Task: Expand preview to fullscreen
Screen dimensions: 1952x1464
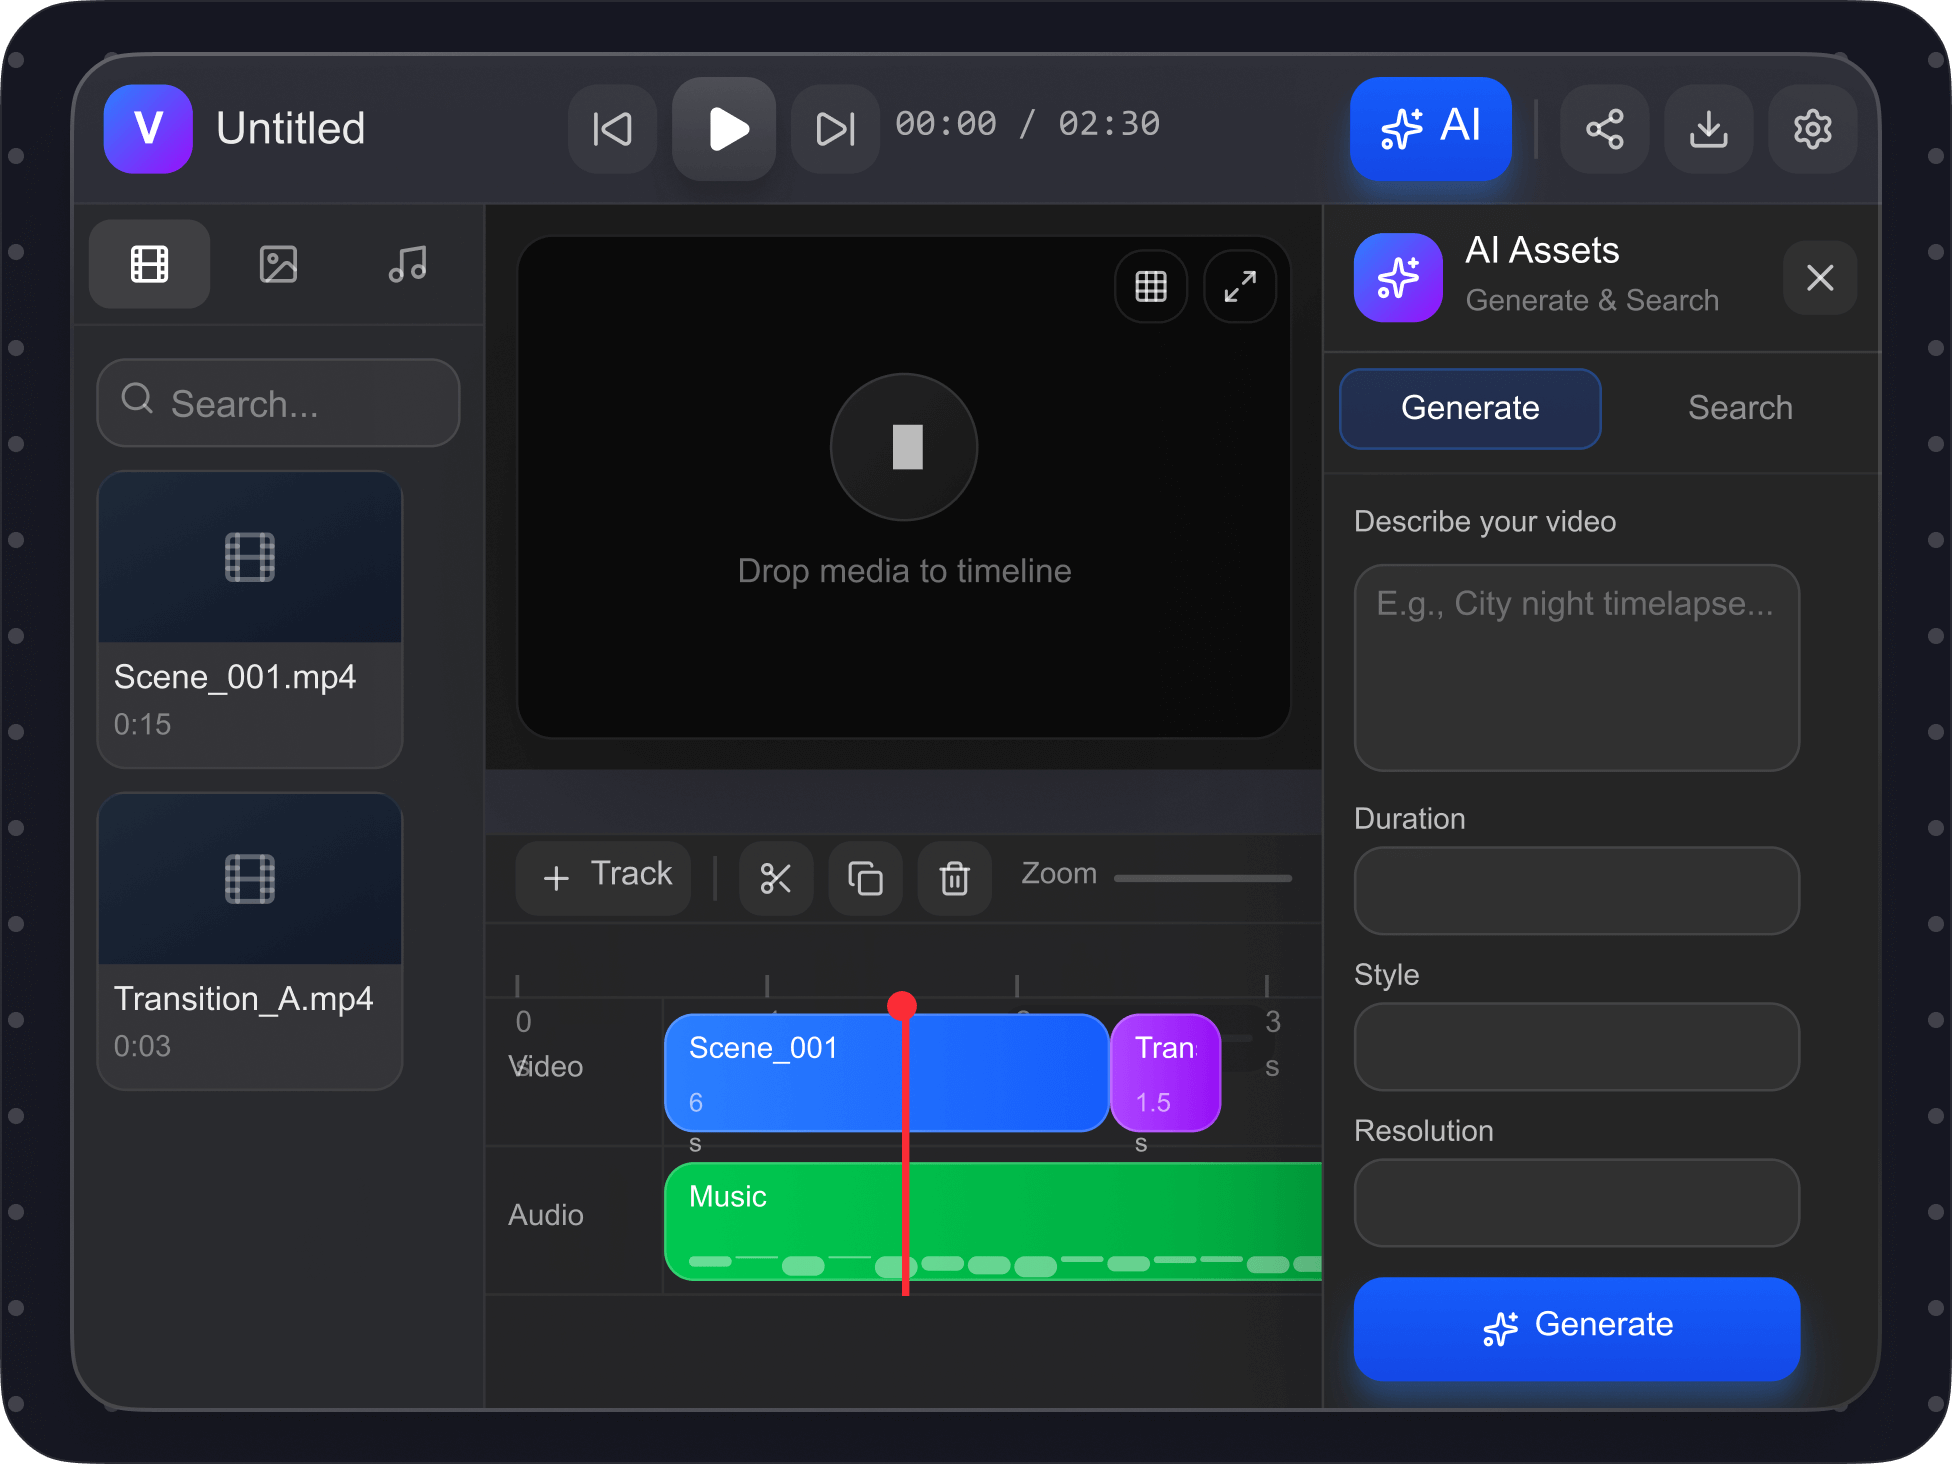Action: [1239, 287]
